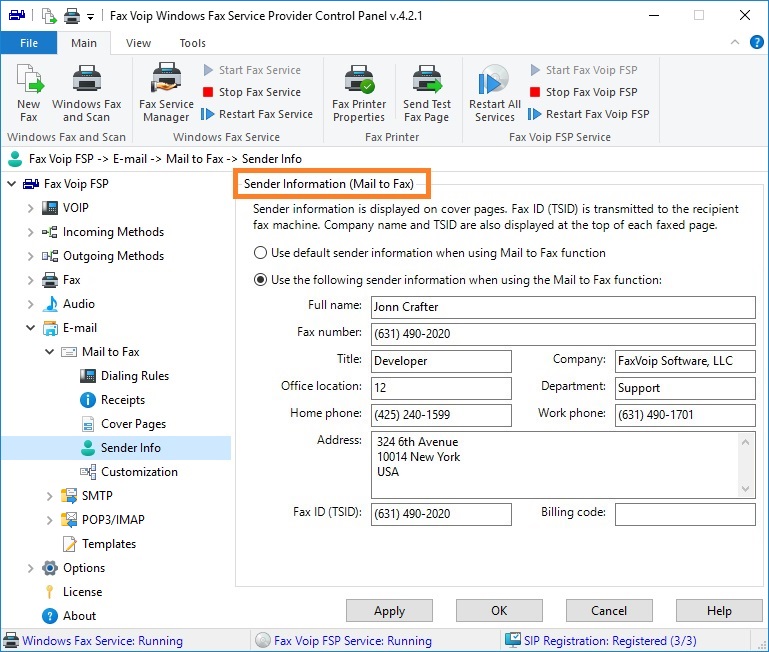Viewport: 769px width, 652px height.
Task: Click Start Fax Voip FSP
Action: pos(584,70)
